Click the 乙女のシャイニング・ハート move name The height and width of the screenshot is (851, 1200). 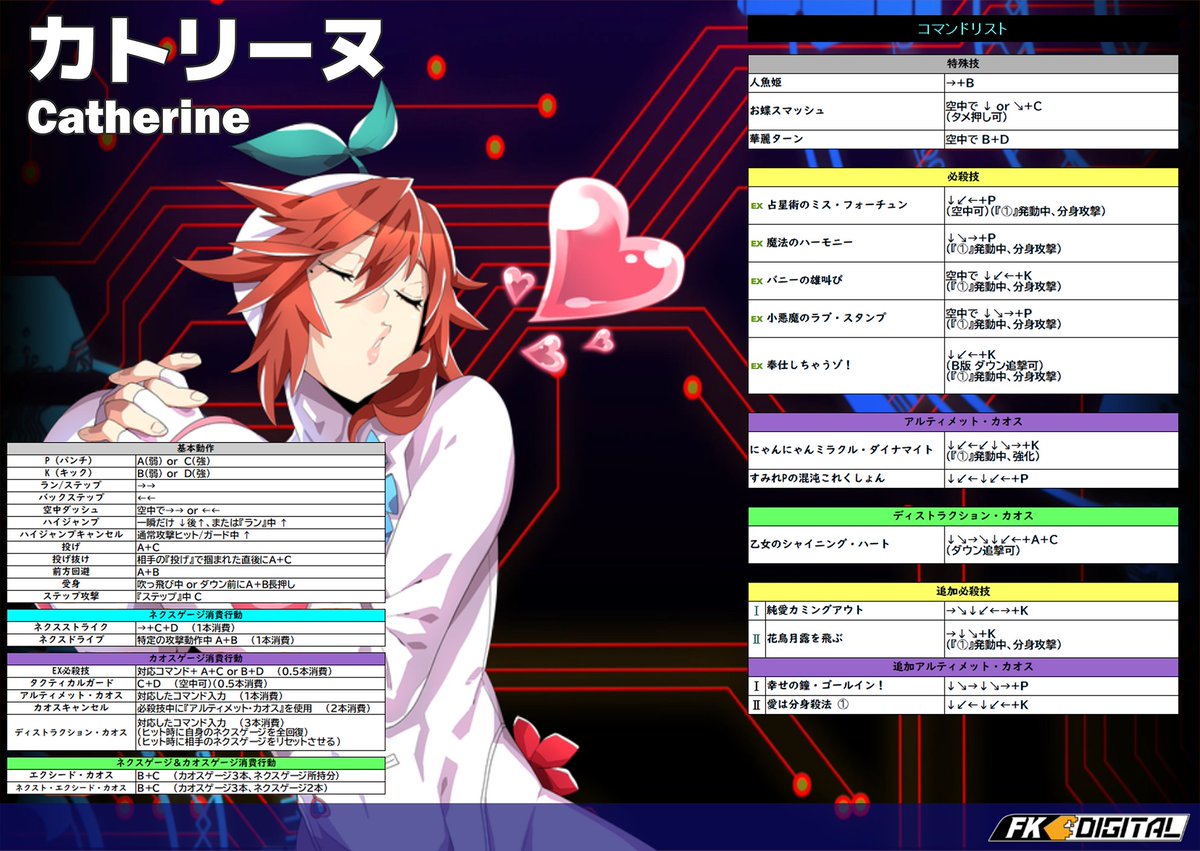click(x=819, y=545)
